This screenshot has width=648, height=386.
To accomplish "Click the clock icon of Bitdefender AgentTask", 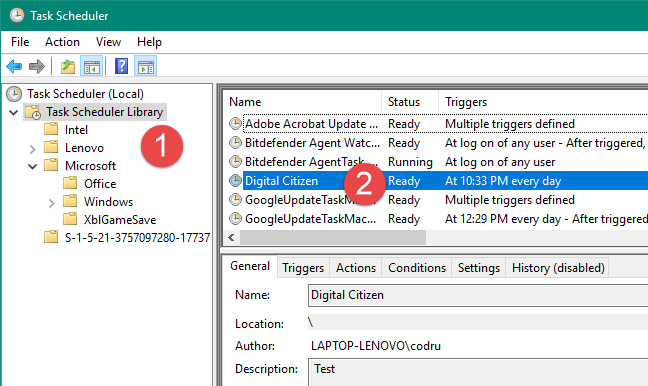I will click(x=235, y=162).
